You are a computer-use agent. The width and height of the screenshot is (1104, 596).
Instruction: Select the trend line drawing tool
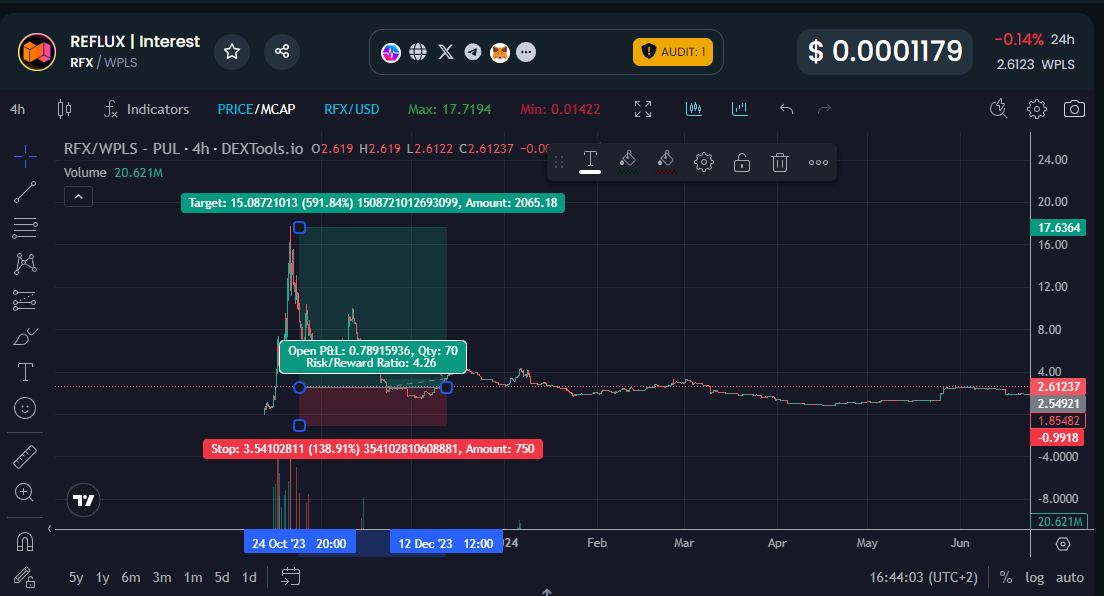[x=25, y=192]
